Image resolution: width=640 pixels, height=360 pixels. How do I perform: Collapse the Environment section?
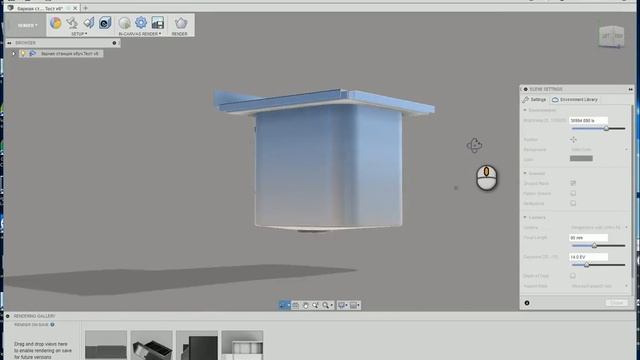pos(525,110)
